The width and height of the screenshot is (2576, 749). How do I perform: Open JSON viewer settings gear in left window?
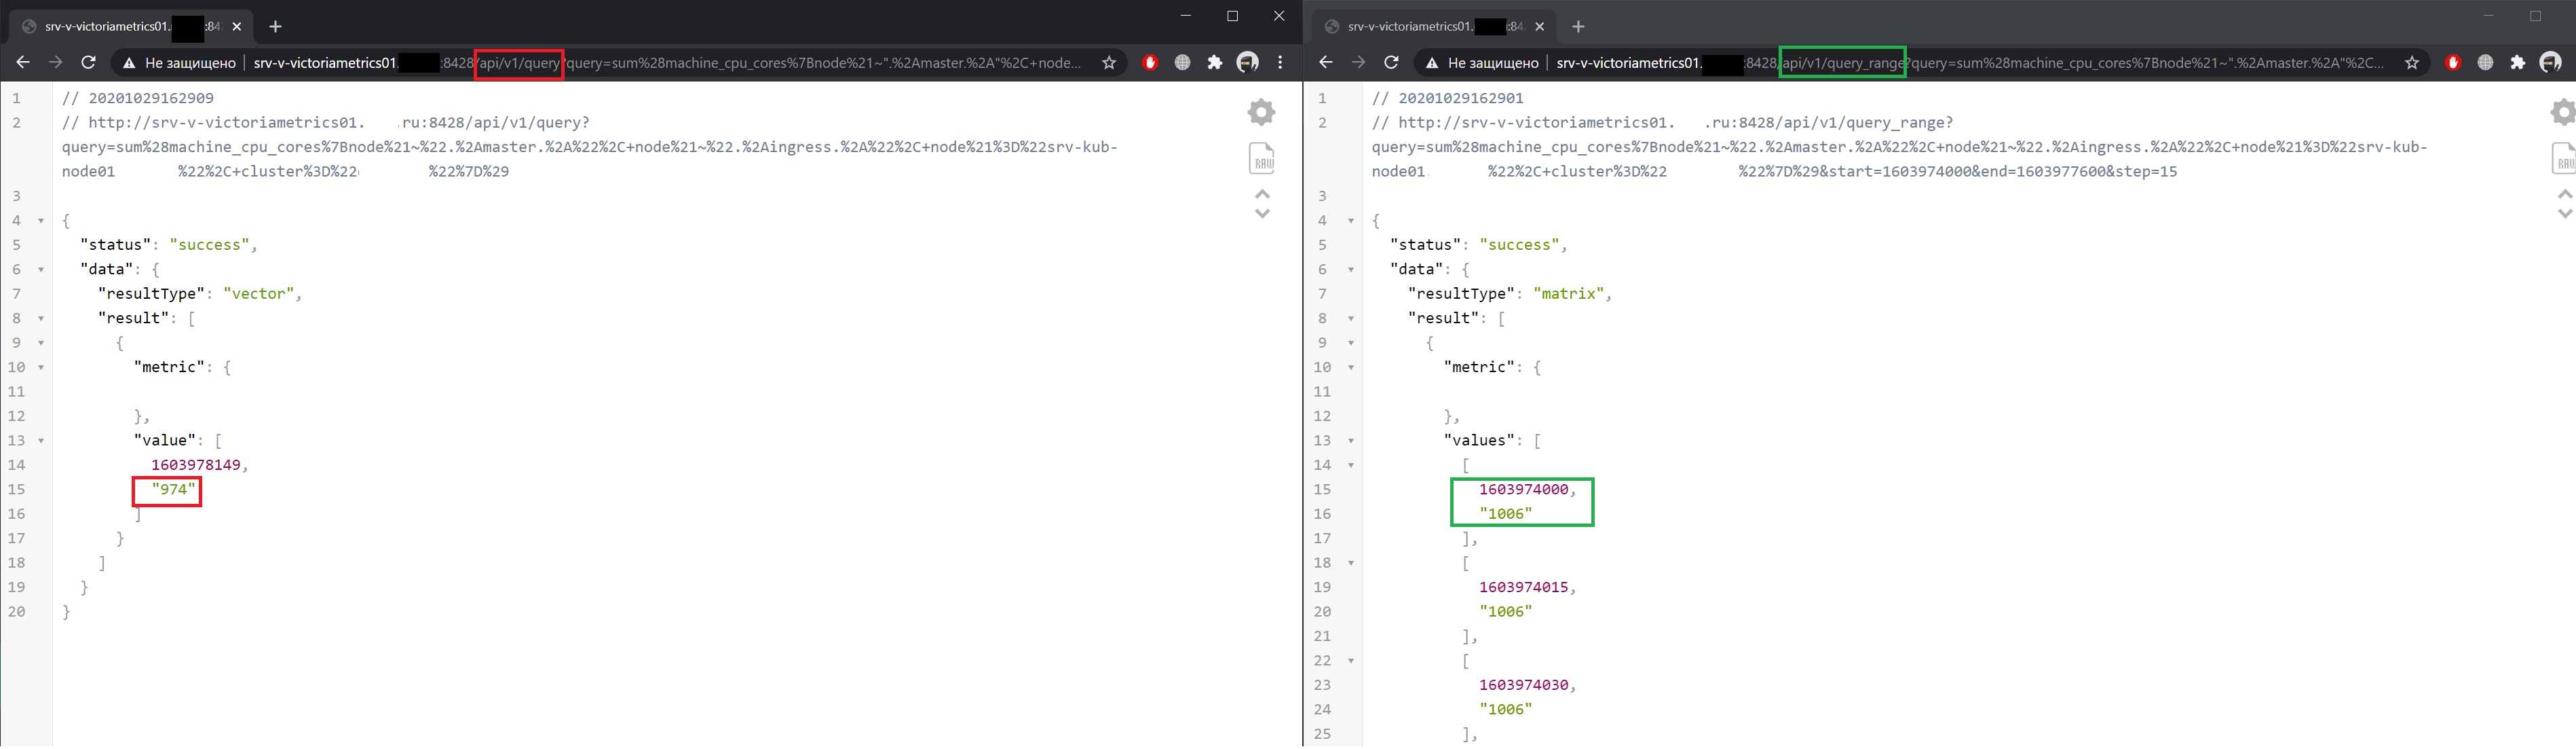point(1262,112)
